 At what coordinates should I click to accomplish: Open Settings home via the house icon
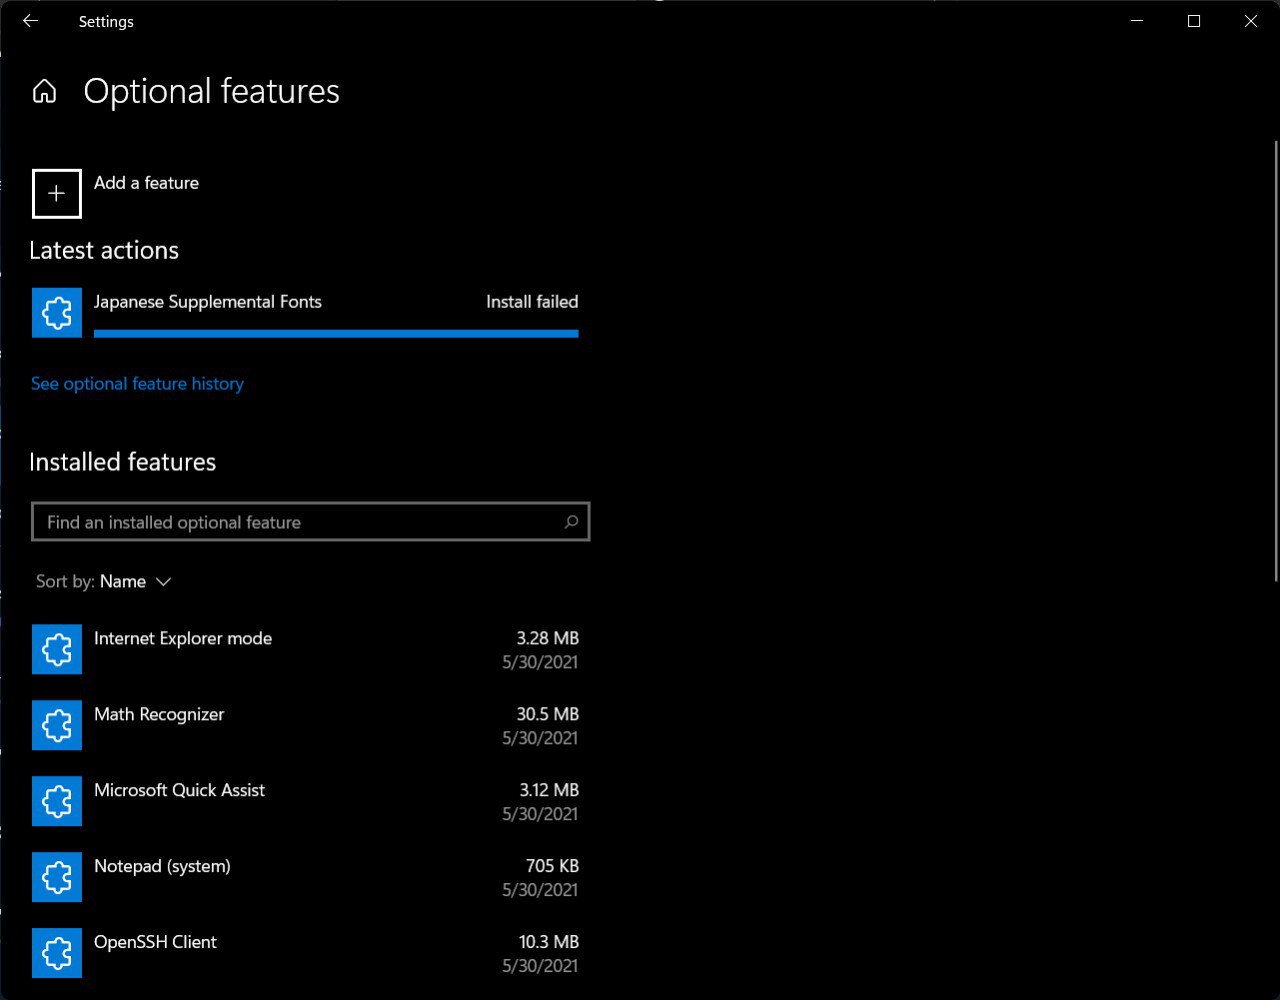click(44, 92)
